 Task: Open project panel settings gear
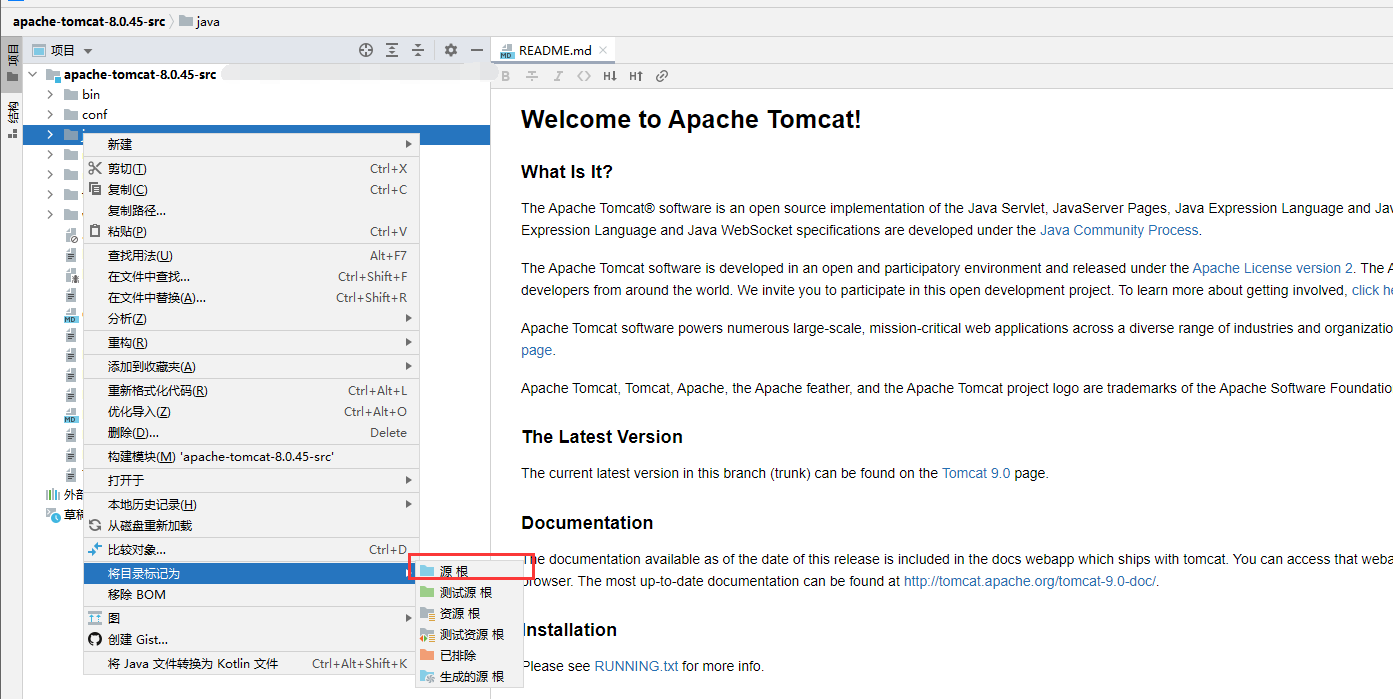click(451, 50)
